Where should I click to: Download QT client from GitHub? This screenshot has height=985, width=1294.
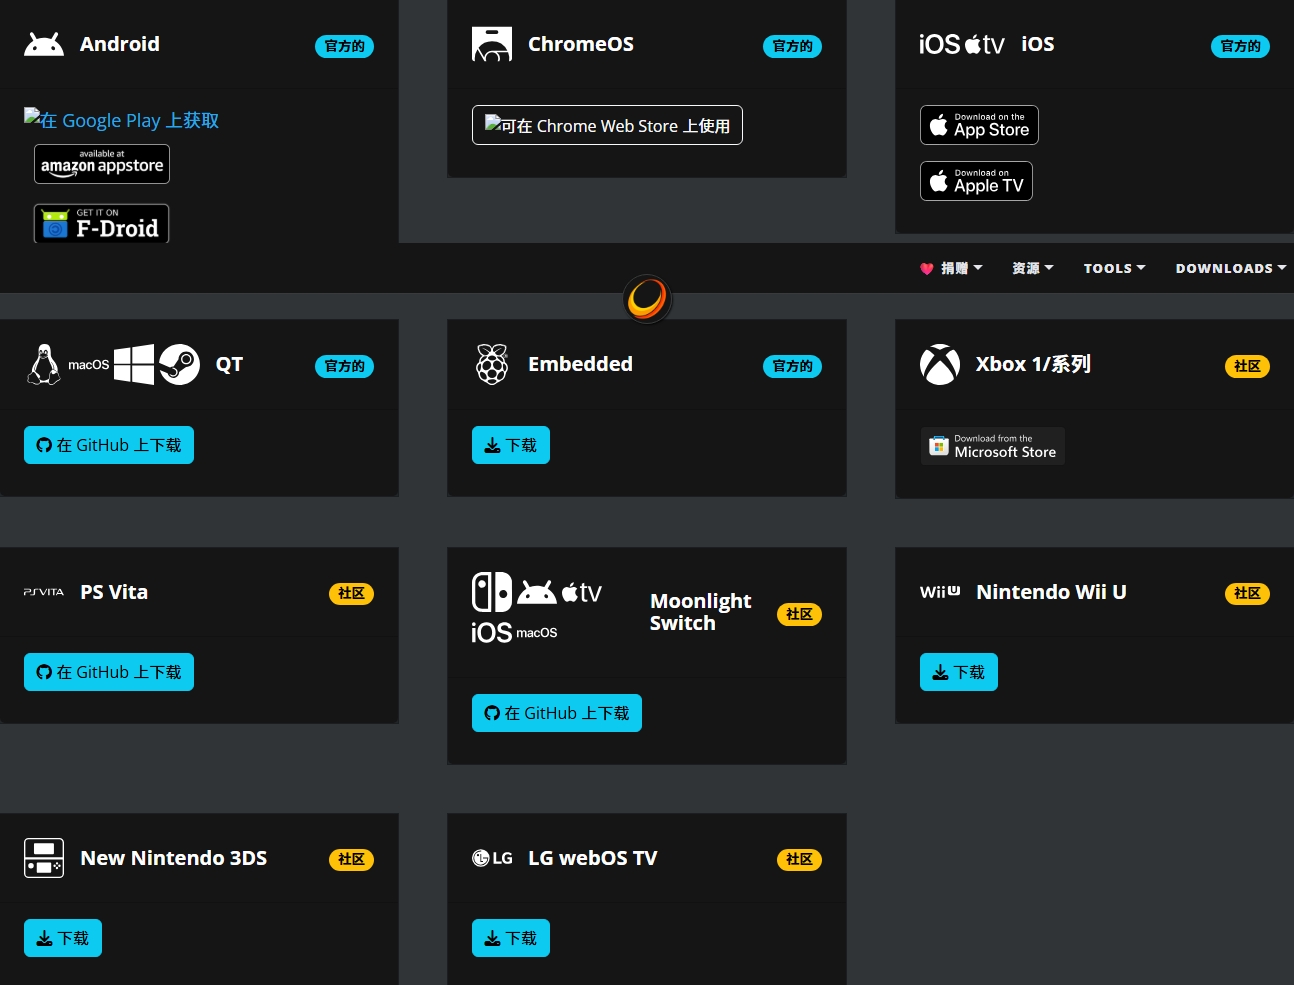coord(109,445)
